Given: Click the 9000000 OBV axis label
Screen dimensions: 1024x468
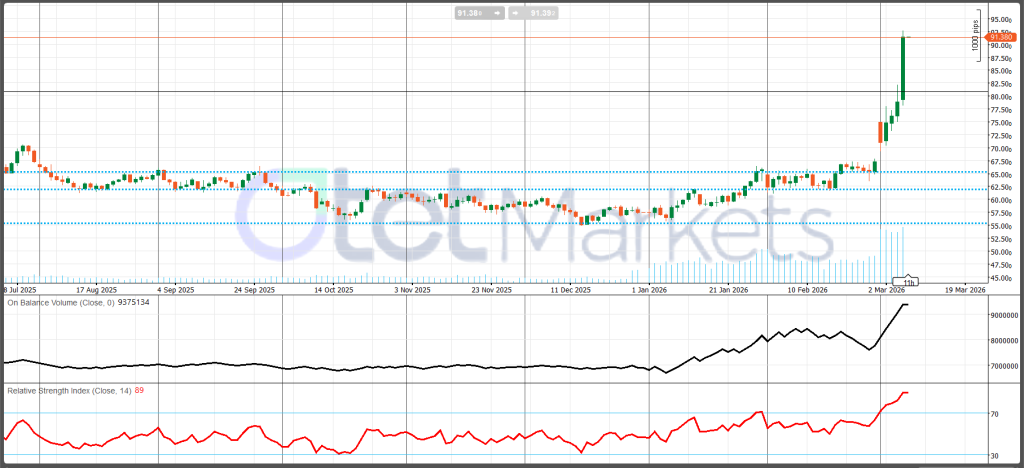Looking at the screenshot, I should pyautogui.click(x=1004, y=315).
